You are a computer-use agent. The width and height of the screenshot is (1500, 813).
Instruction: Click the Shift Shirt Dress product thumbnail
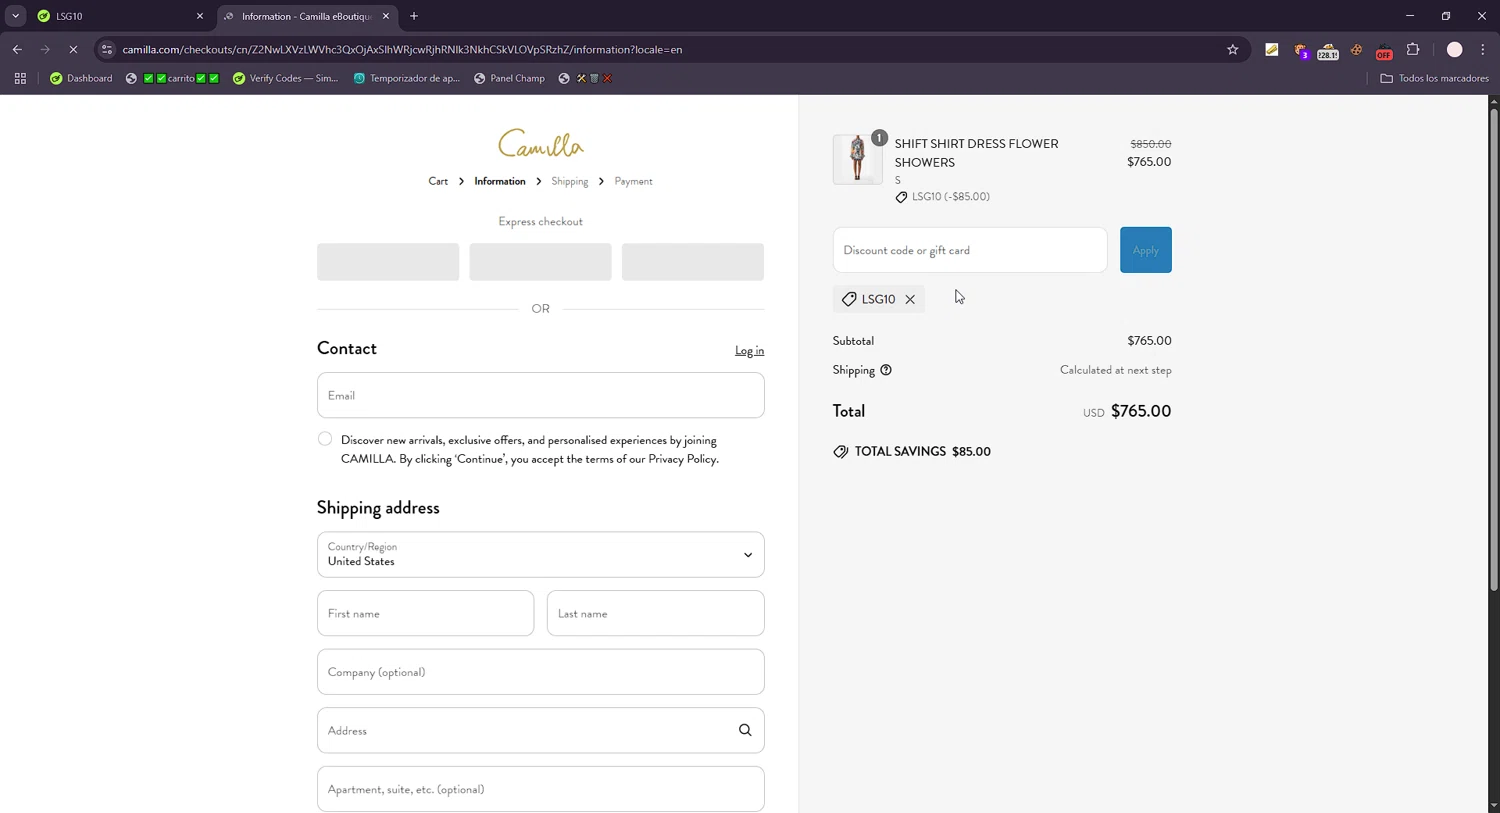point(858,159)
